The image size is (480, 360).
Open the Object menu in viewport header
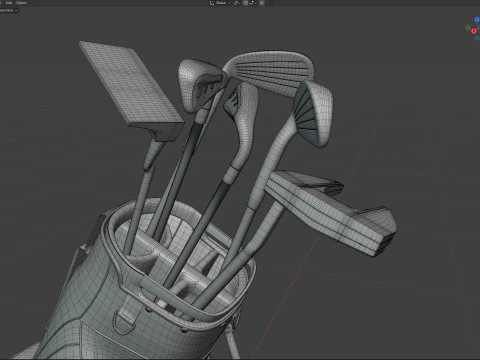click(21, 3)
